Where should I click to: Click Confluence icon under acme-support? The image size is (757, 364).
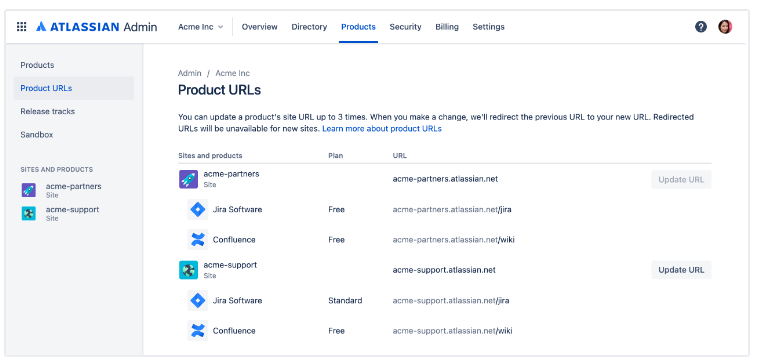[197, 331]
